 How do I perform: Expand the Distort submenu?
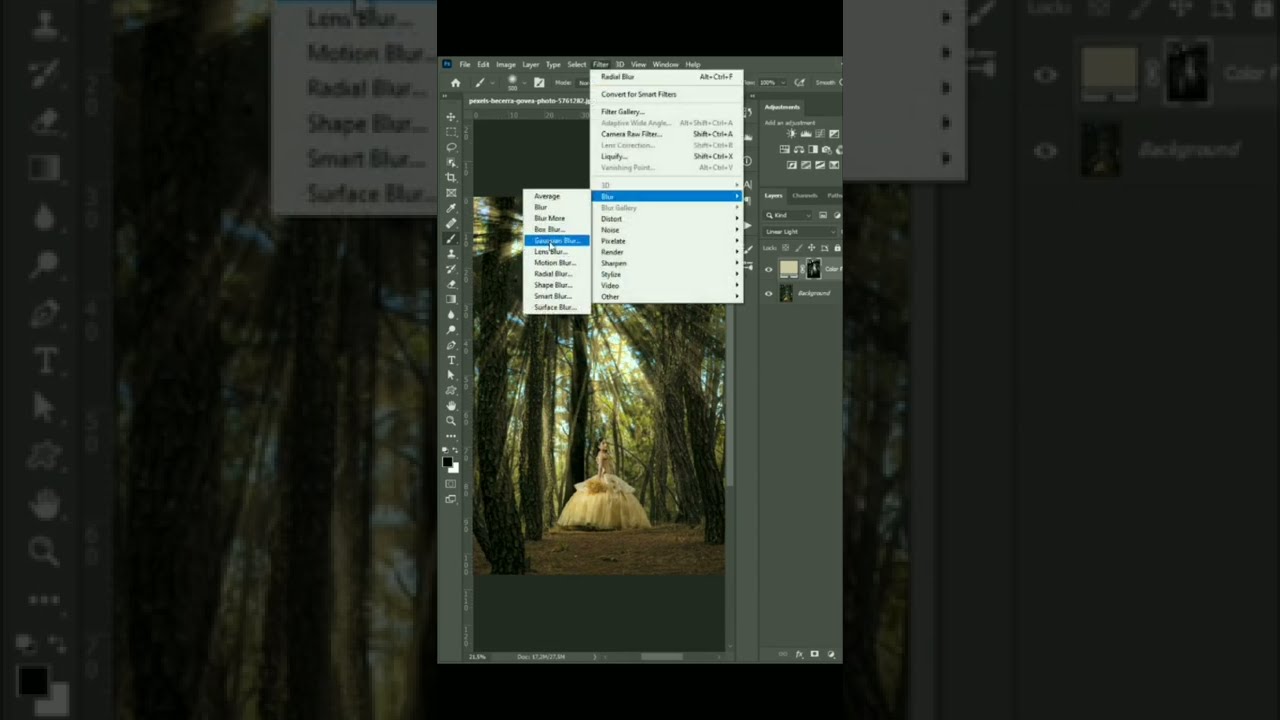(667, 219)
